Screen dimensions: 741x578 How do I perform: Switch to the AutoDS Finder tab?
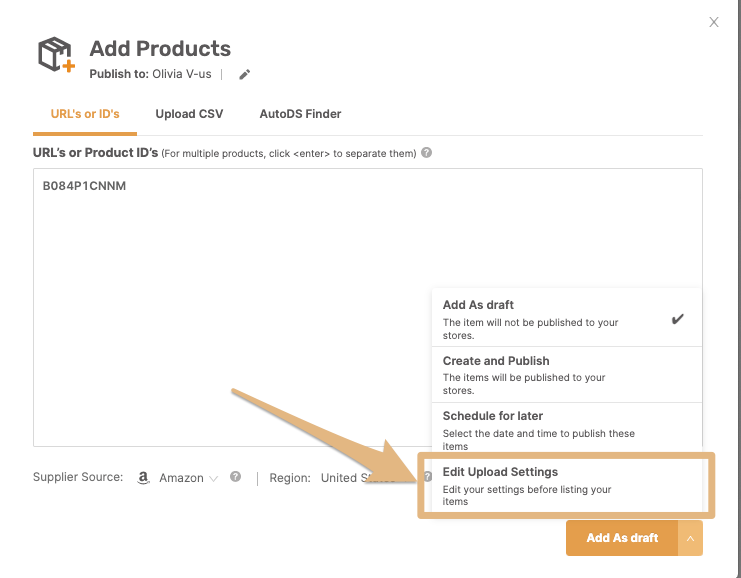click(300, 114)
